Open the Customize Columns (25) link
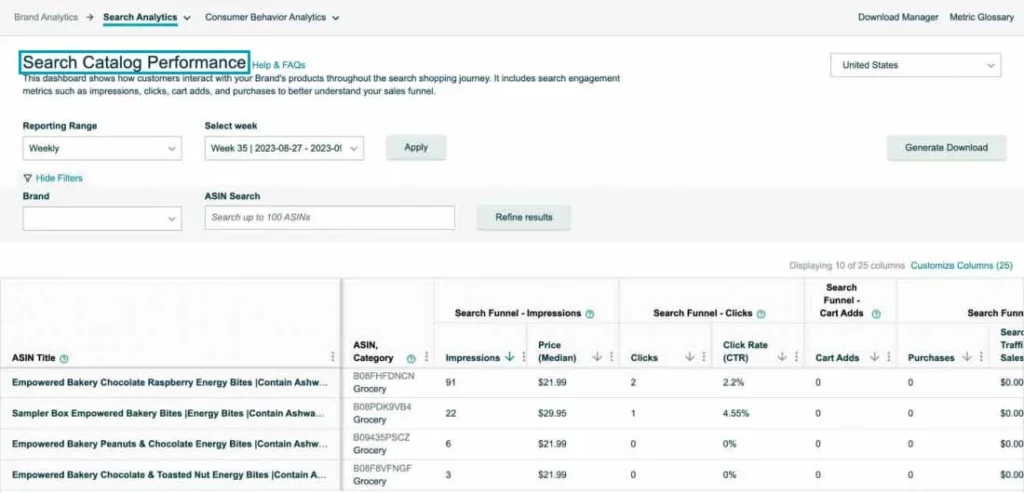This screenshot has width=1024, height=493. (x=961, y=266)
